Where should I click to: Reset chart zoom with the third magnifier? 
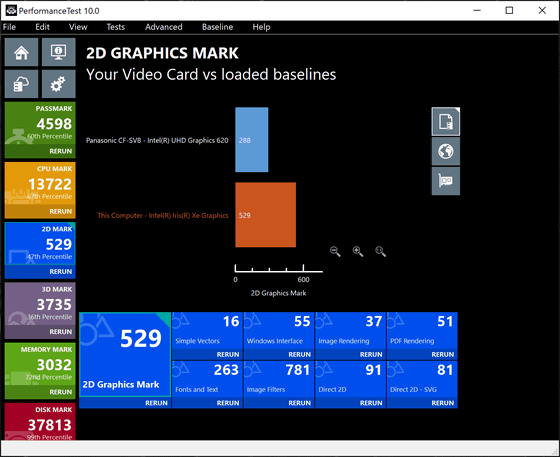[x=380, y=251]
